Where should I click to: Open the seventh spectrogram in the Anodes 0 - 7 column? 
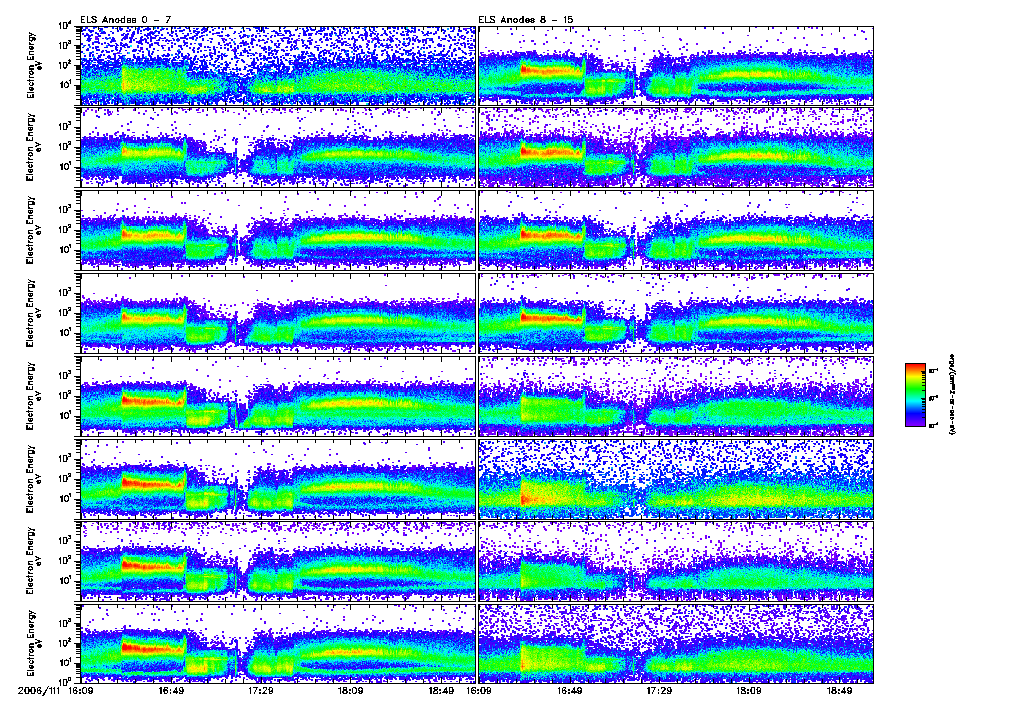pyautogui.click(x=278, y=562)
